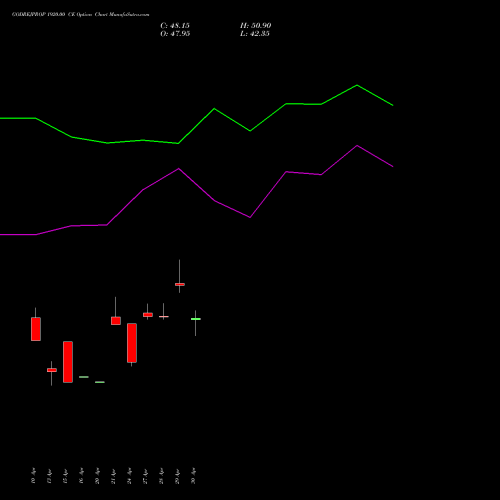500x500 pixels.
Task: Click the highest red candle above 29 Apr
Action: 180,284
